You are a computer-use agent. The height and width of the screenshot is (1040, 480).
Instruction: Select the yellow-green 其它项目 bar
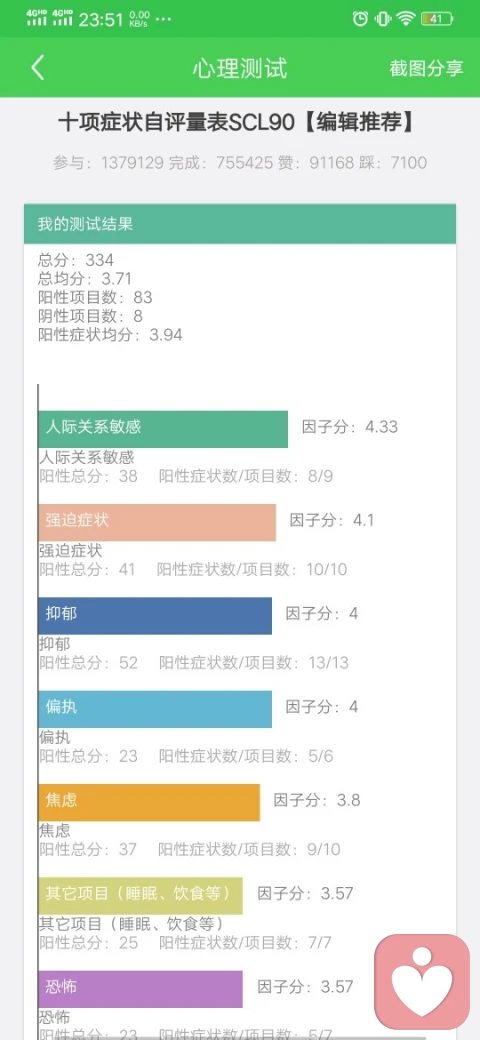point(141,895)
